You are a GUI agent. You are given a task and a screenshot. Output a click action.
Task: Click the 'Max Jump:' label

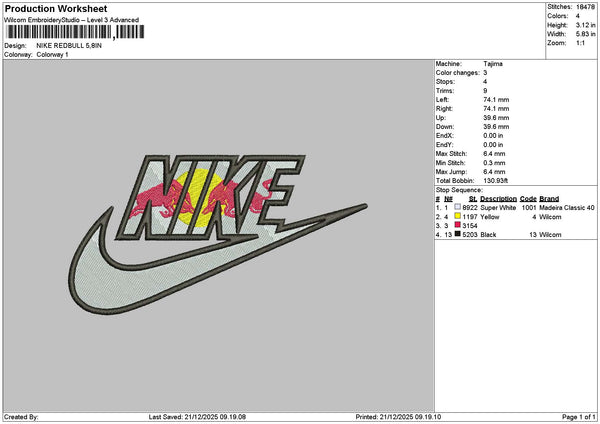click(x=451, y=172)
